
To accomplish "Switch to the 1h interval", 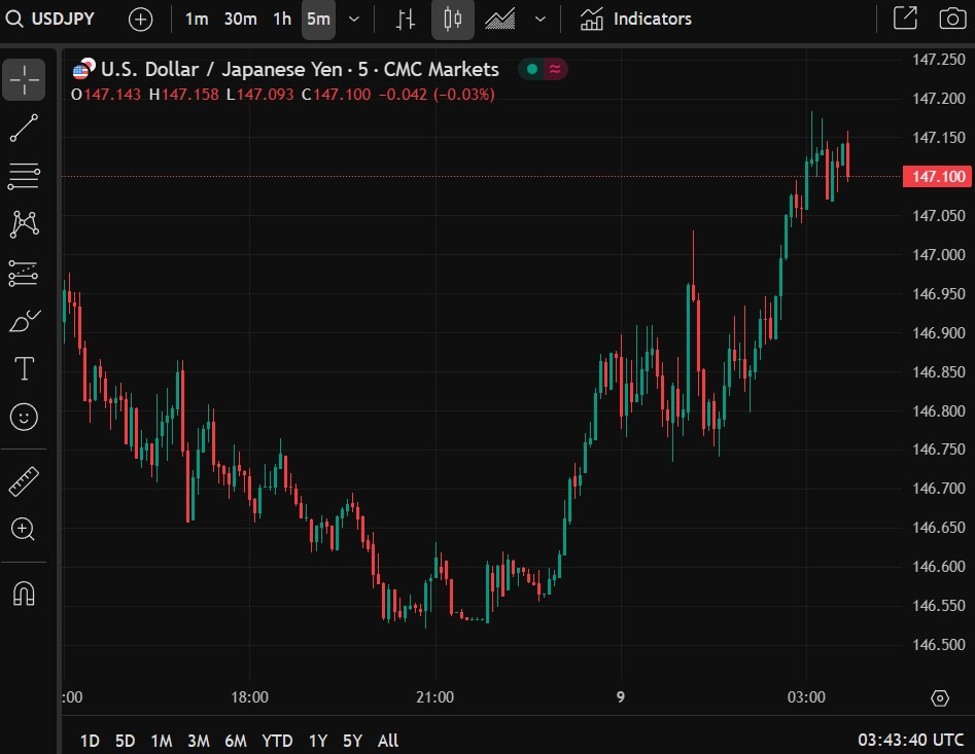I will pos(281,19).
